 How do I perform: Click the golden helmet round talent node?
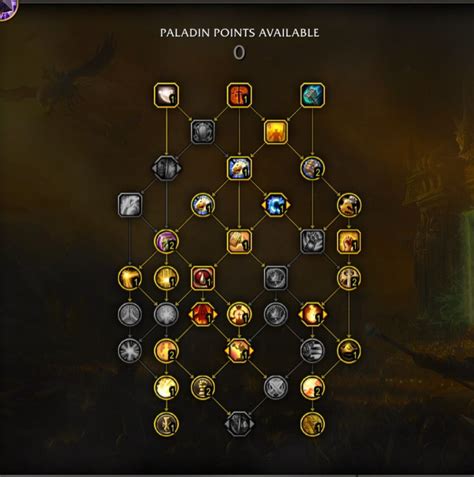[349, 351]
